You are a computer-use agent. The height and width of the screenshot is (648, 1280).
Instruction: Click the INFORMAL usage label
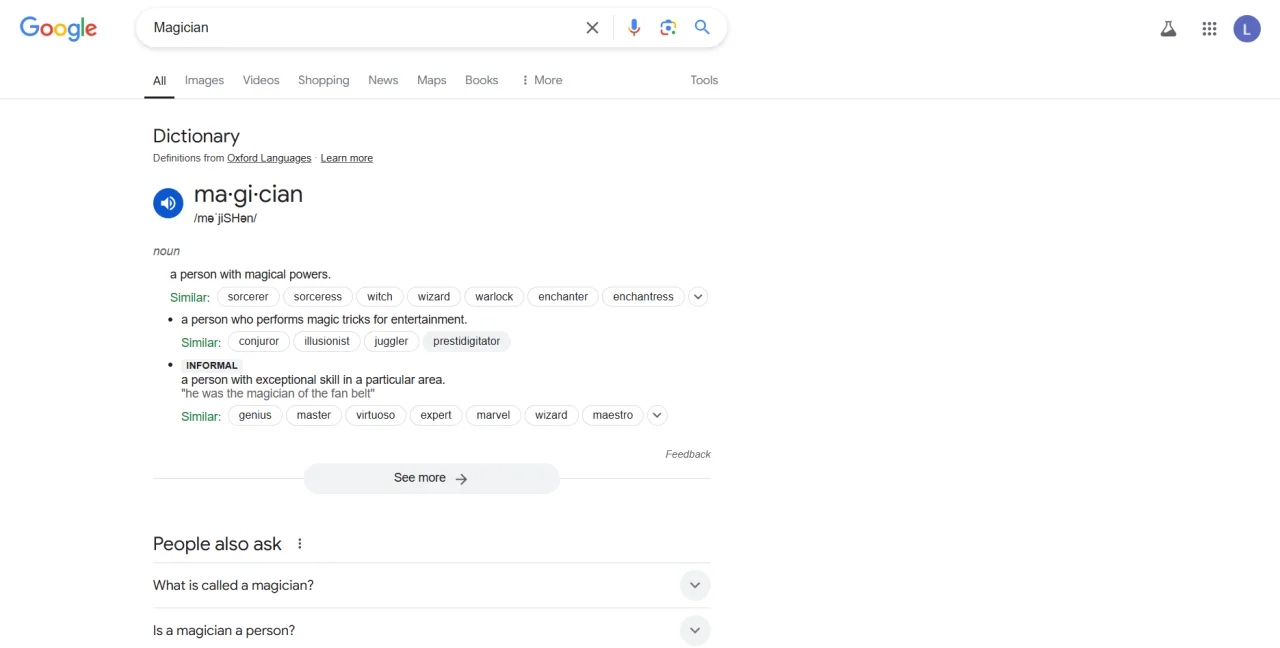pos(212,365)
